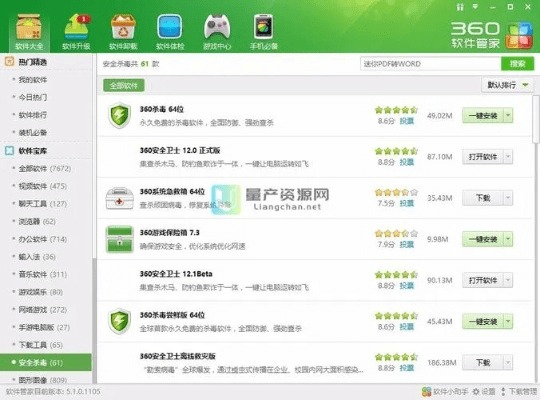Click 投票 vote link for 360游戏保险箱 7.3
540x400 pixels.
pyautogui.click(x=407, y=244)
